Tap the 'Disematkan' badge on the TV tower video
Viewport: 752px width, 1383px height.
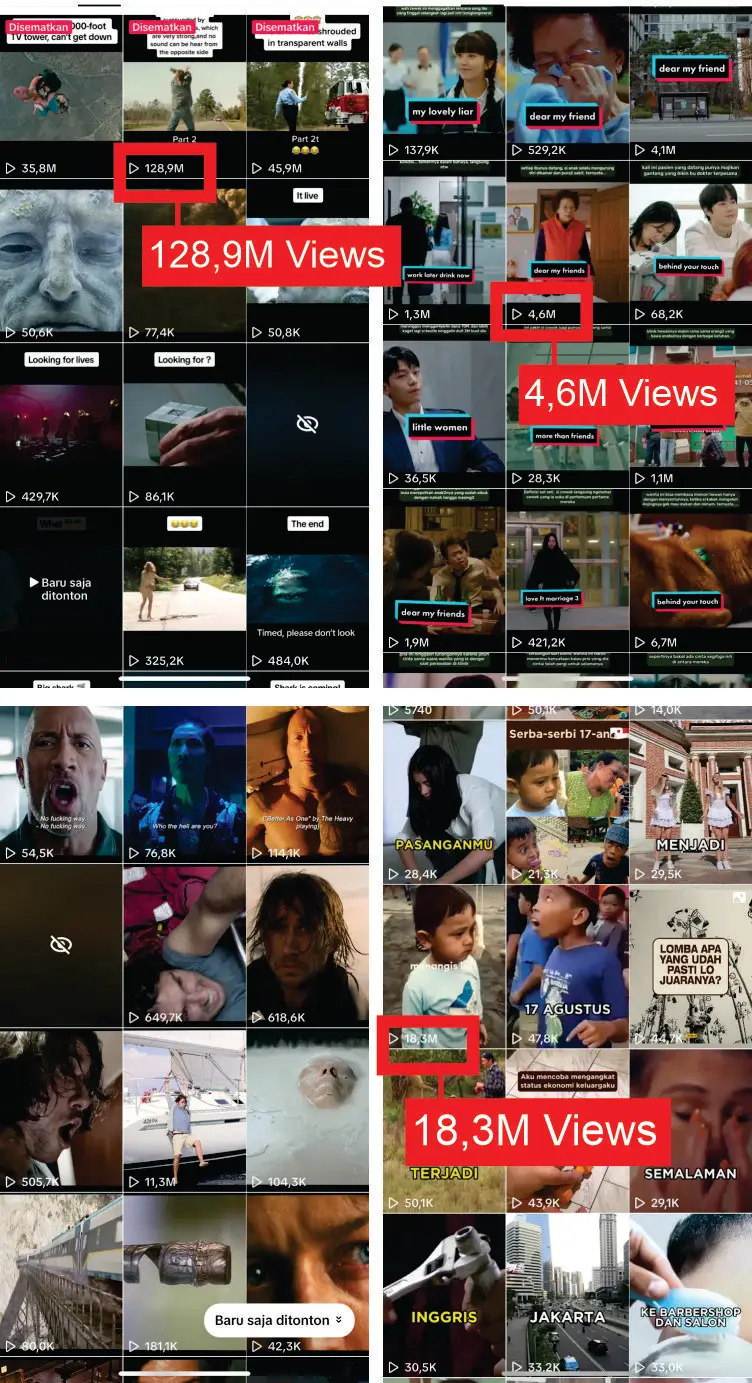pyautogui.click(x=38, y=27)
